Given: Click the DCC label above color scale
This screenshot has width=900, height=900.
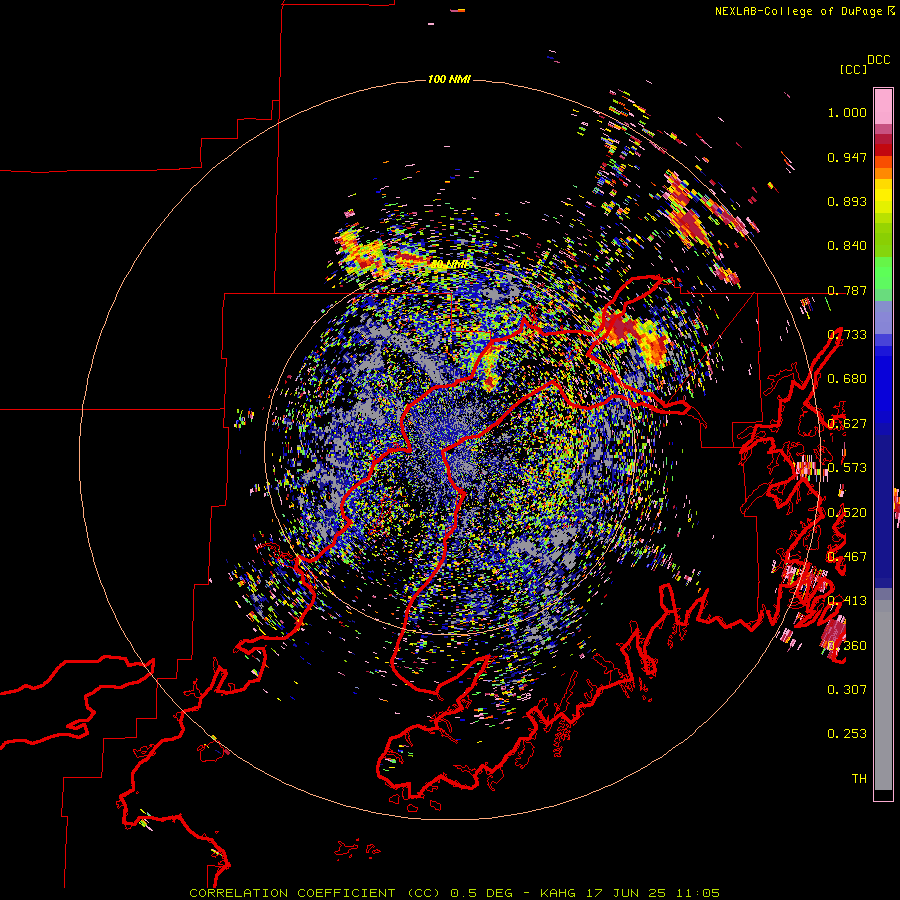Looking at the screenshot, I should (879, 60).
